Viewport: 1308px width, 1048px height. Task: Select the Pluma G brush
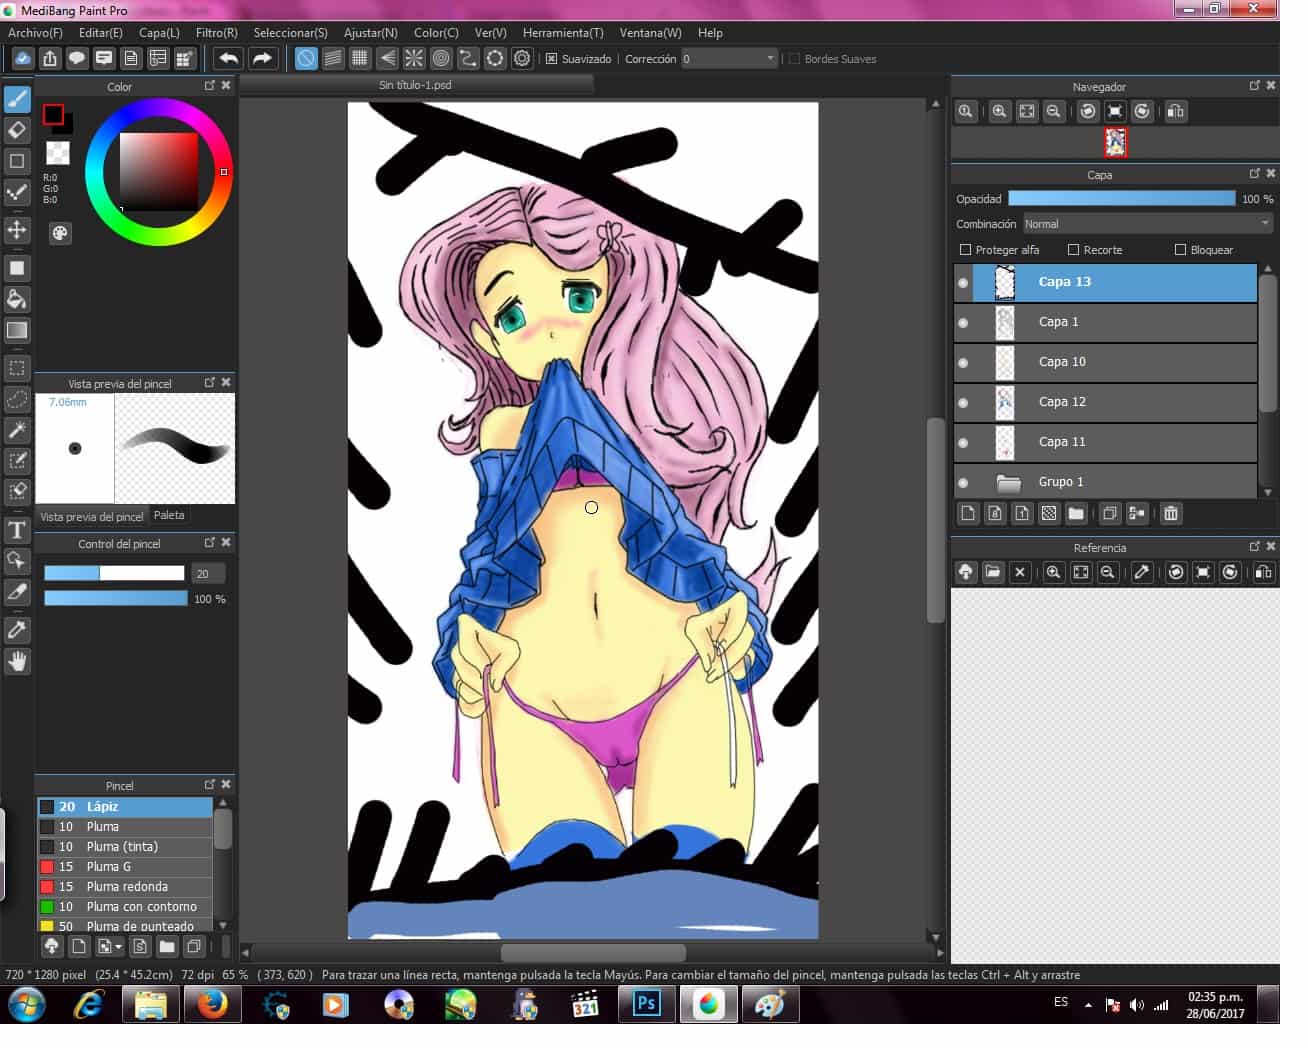point(125,867)
